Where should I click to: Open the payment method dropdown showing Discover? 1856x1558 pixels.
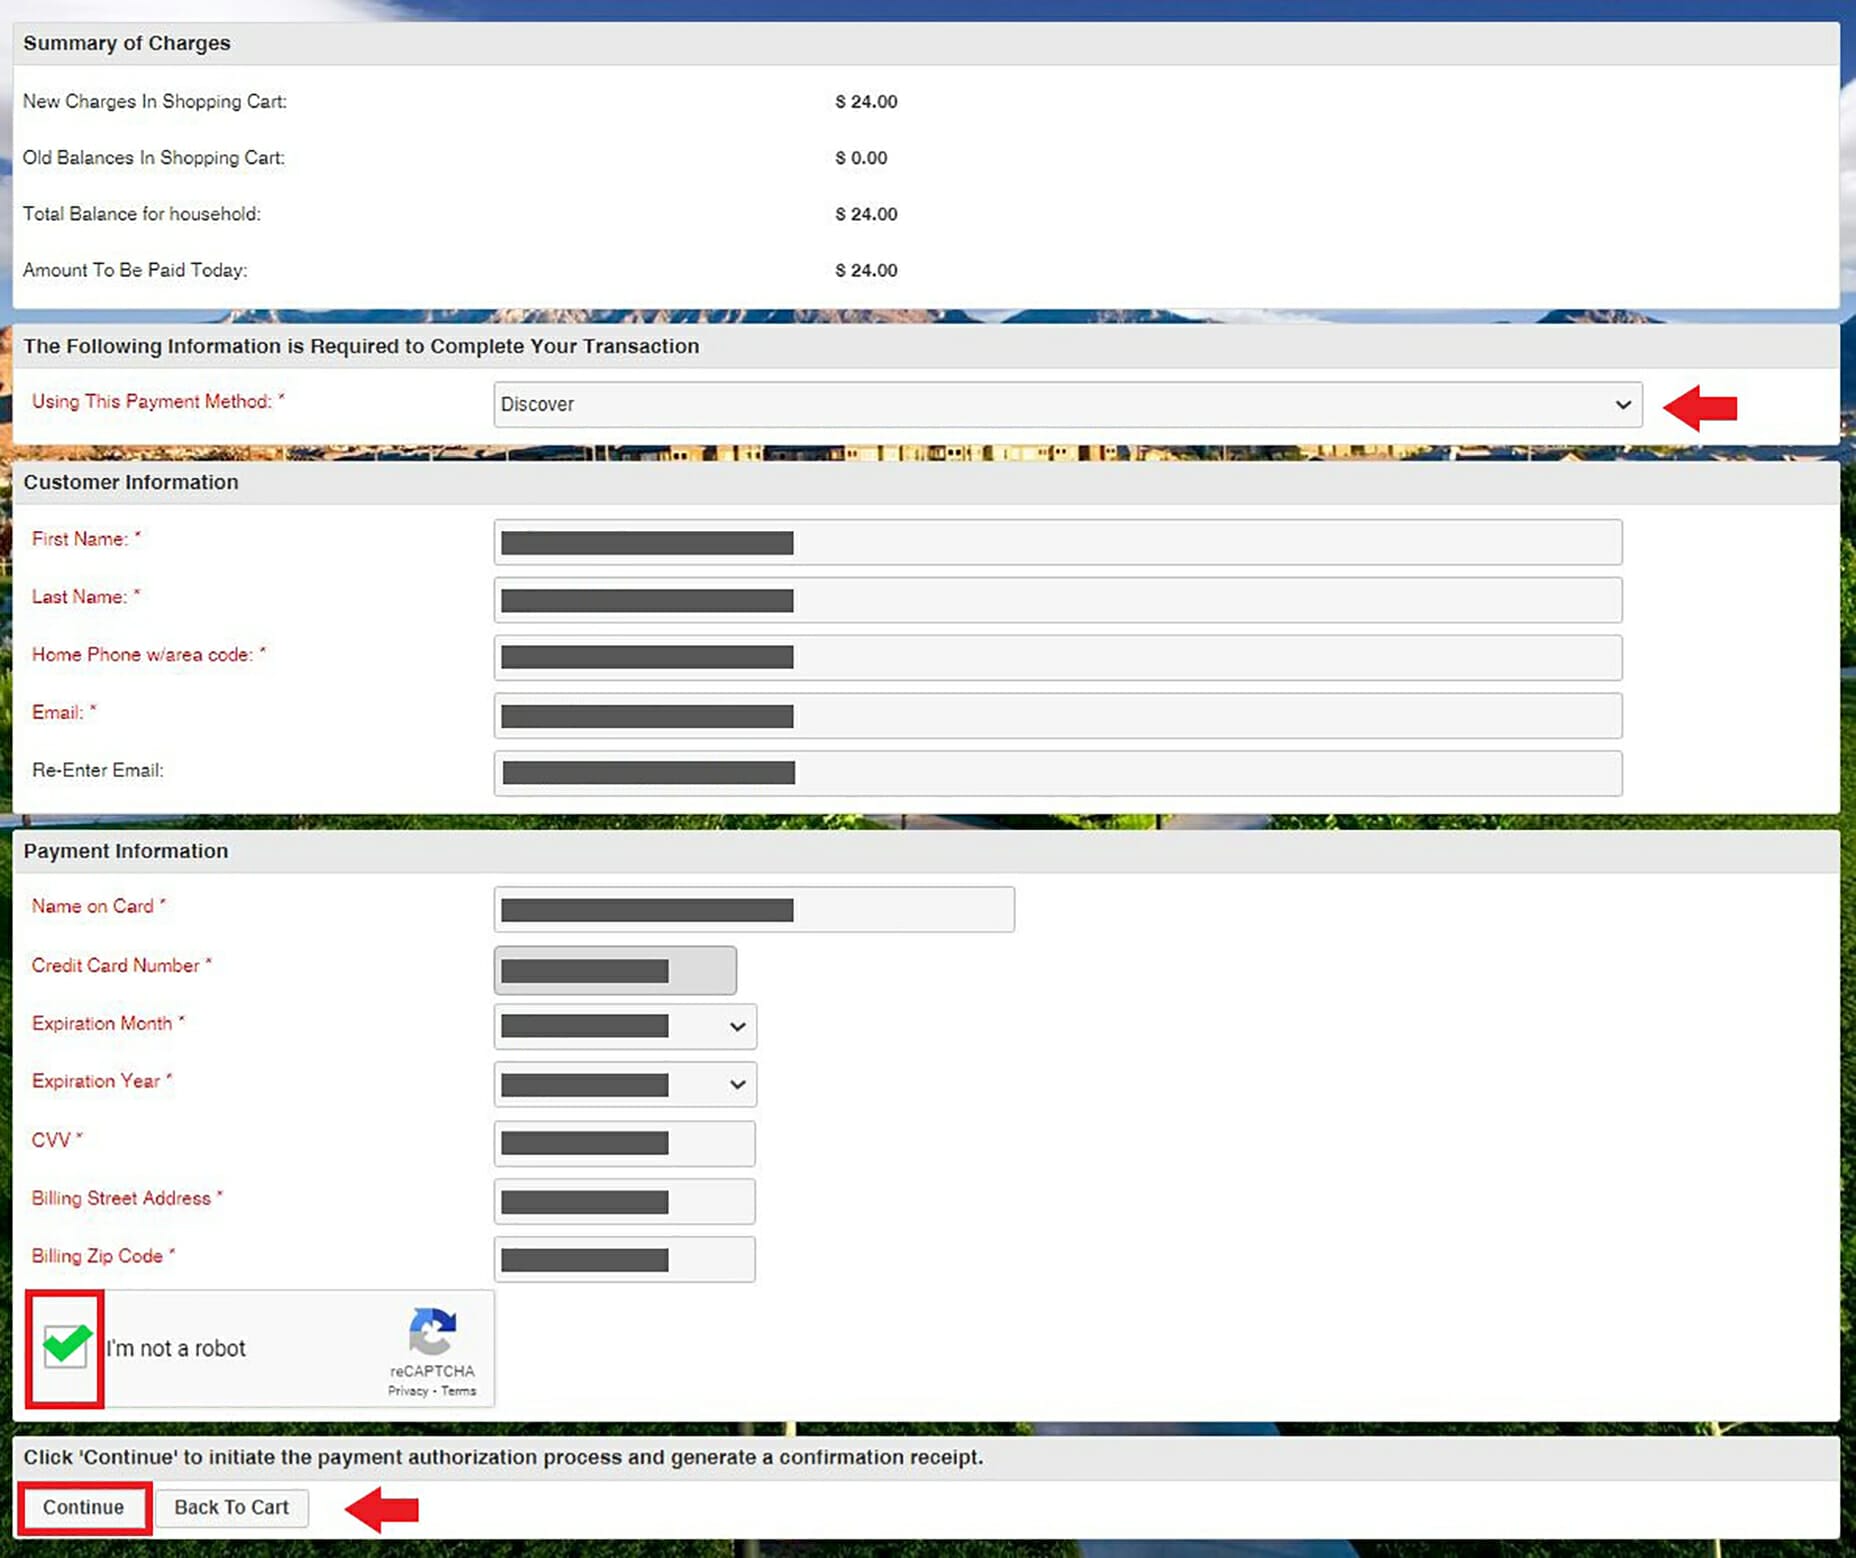(1066, 404)
